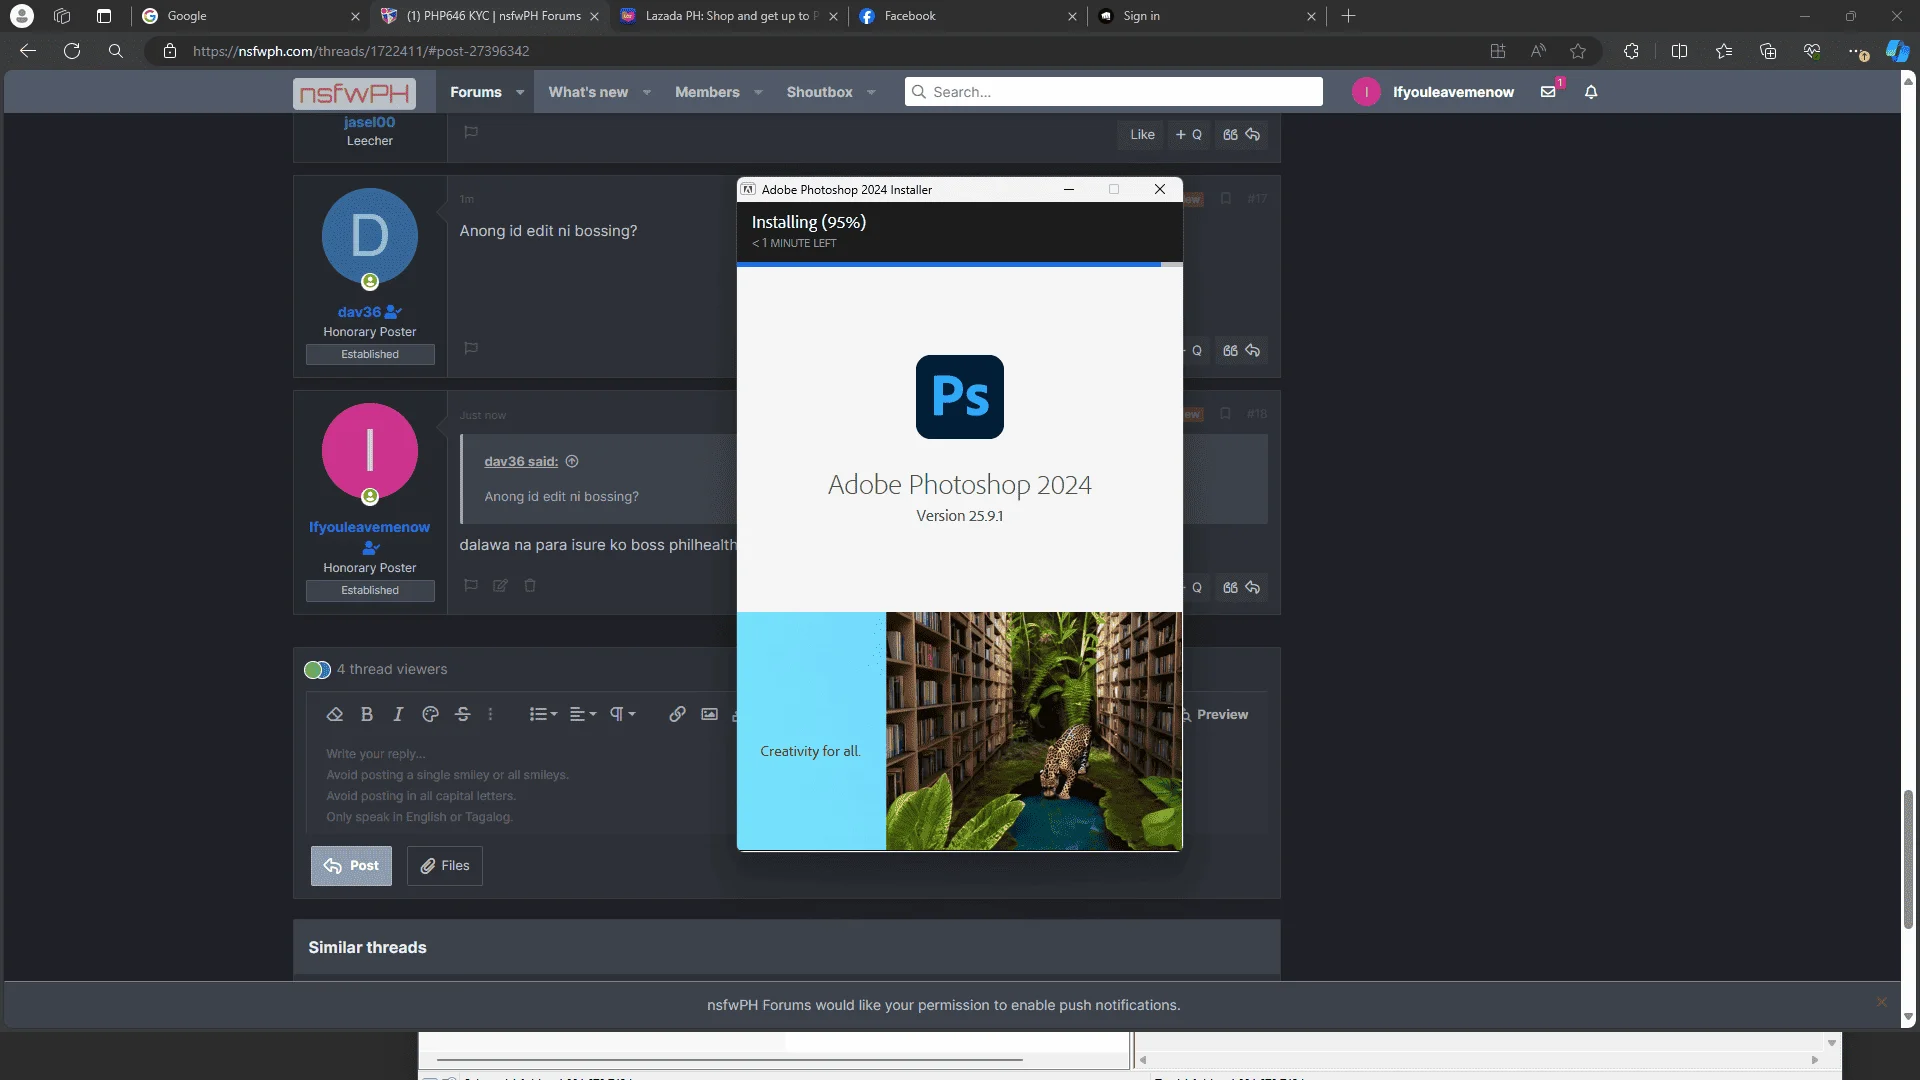Open the Members navigation item

(707, 92)
